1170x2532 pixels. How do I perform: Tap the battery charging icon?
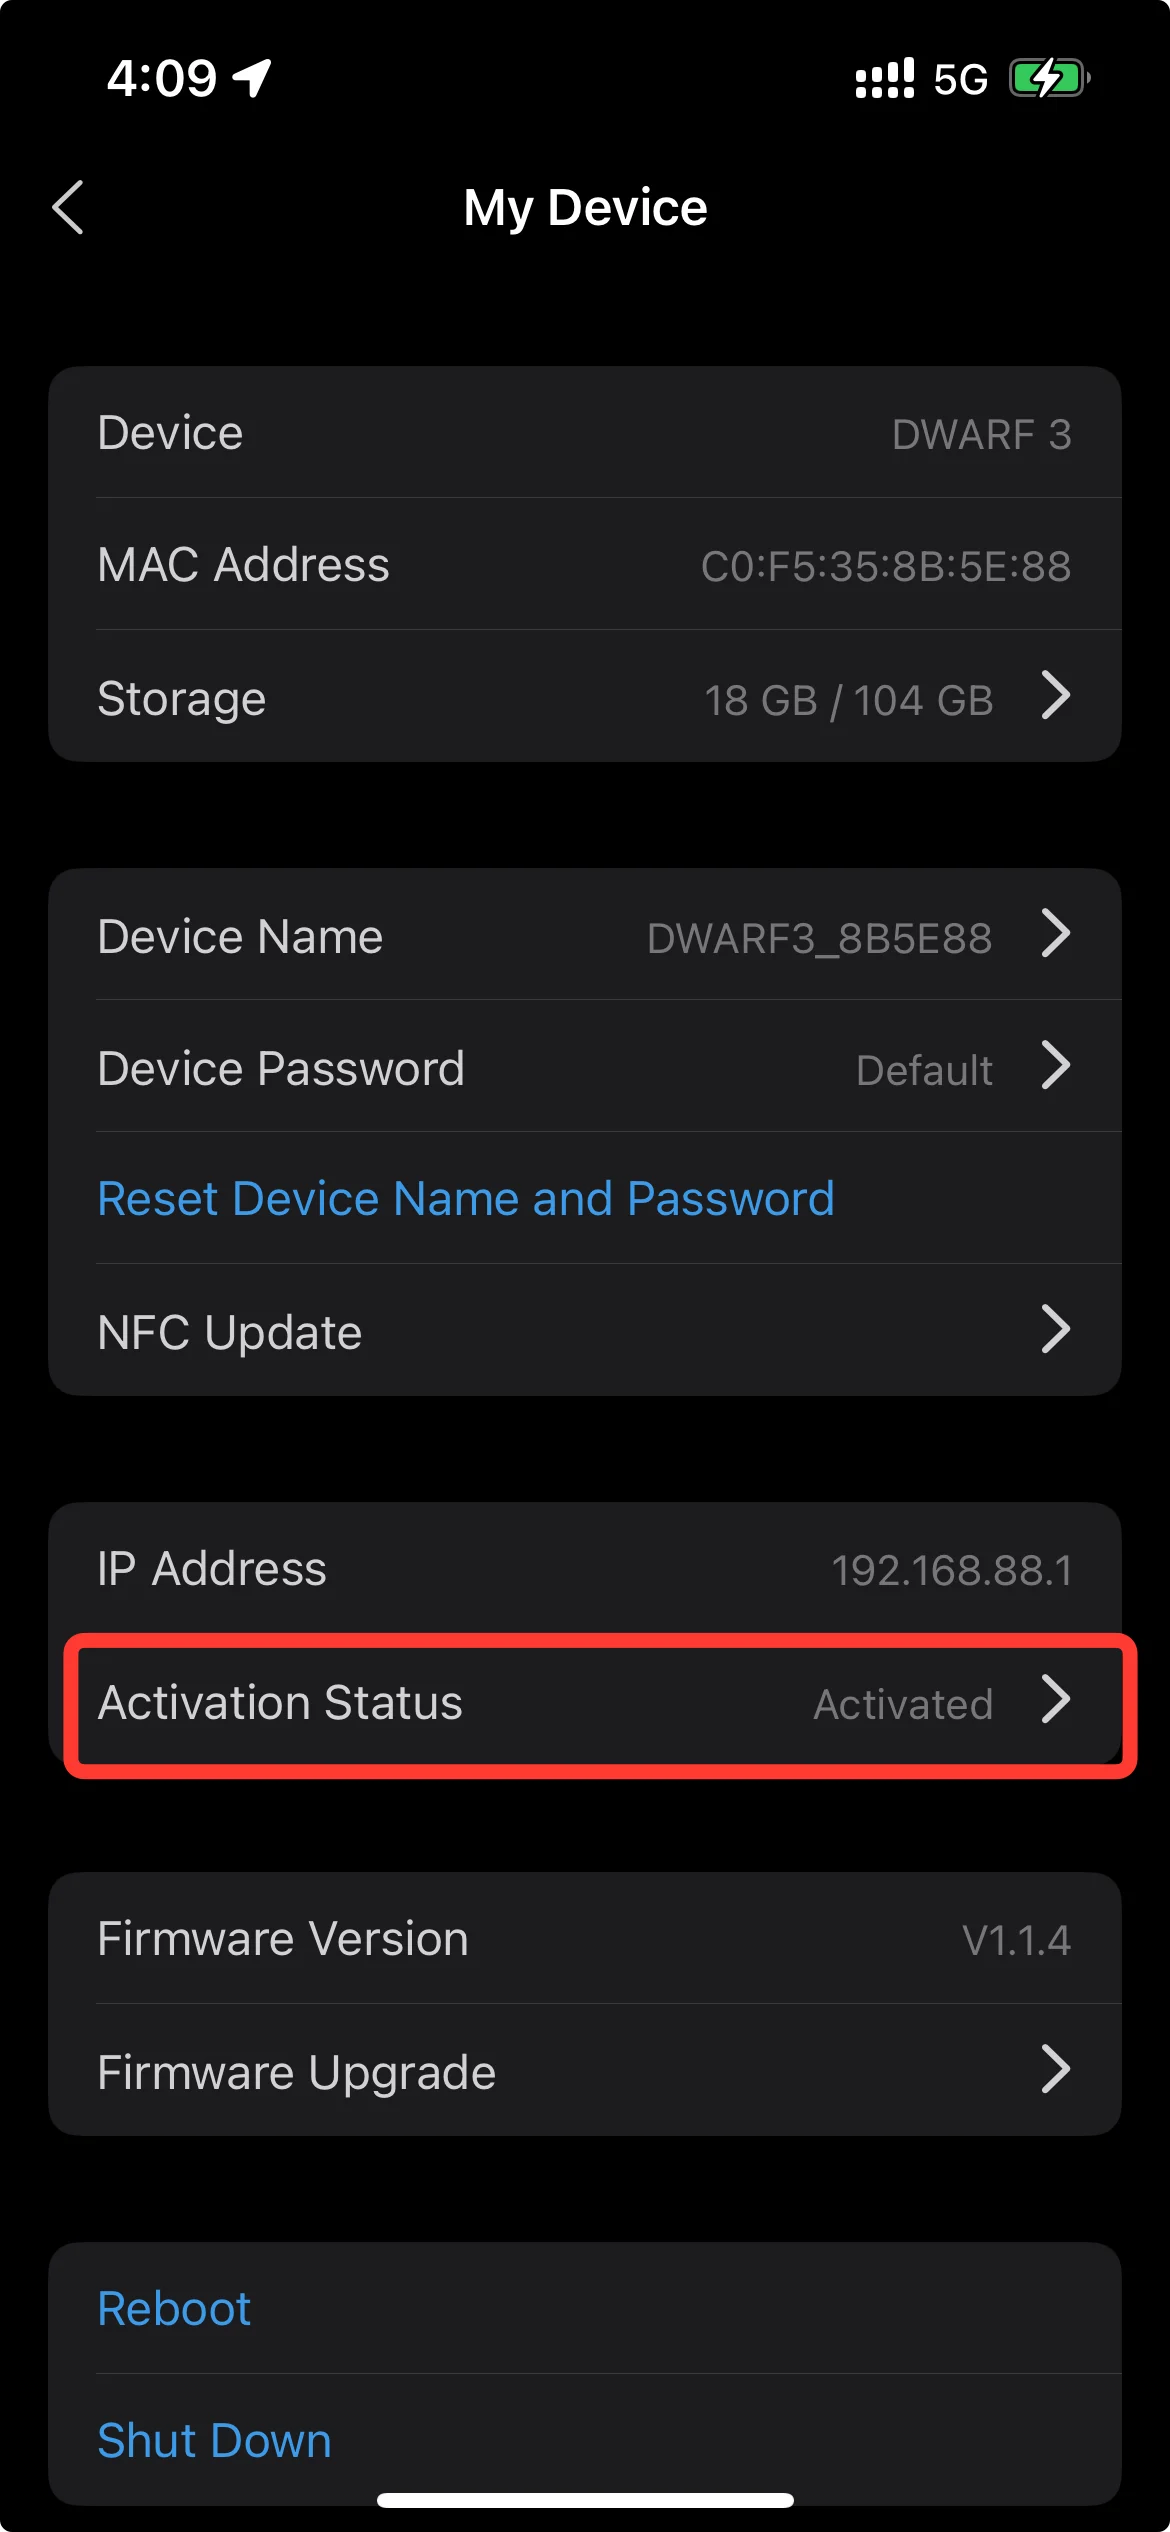1048,78
